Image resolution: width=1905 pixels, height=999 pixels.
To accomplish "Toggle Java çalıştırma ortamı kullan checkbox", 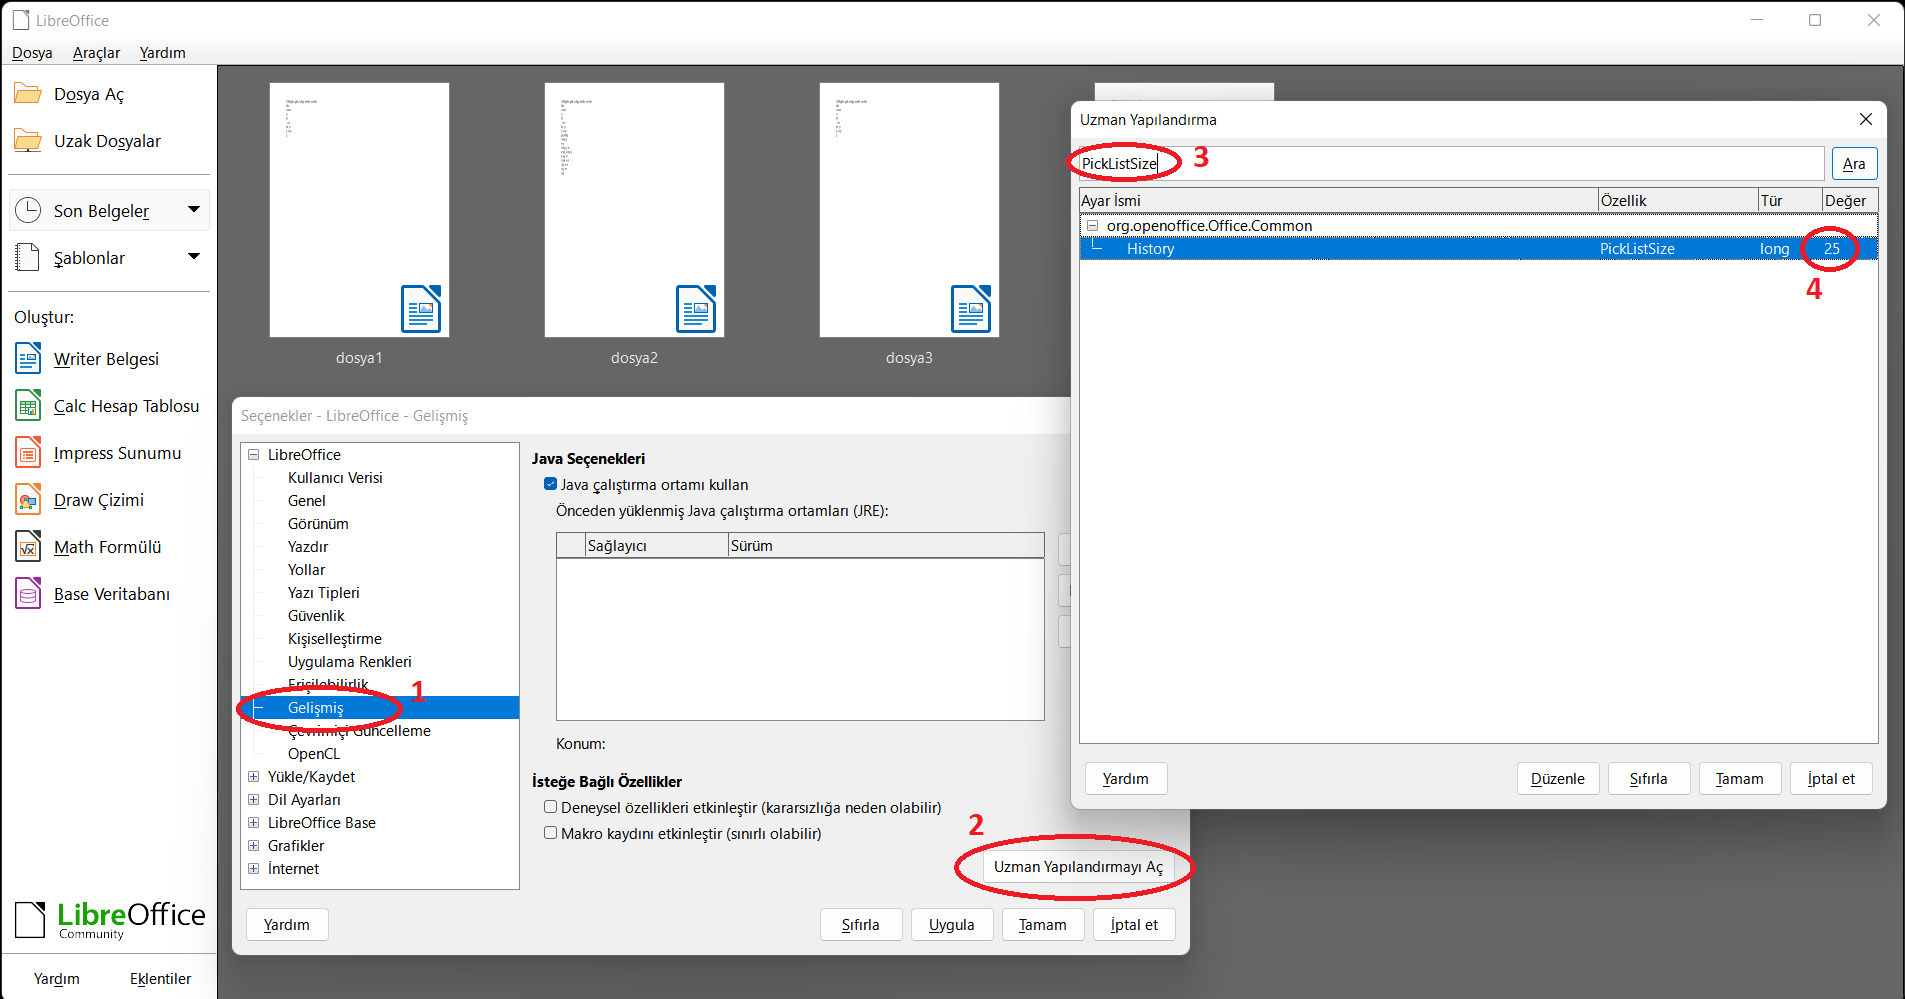I will pos(550,484).
